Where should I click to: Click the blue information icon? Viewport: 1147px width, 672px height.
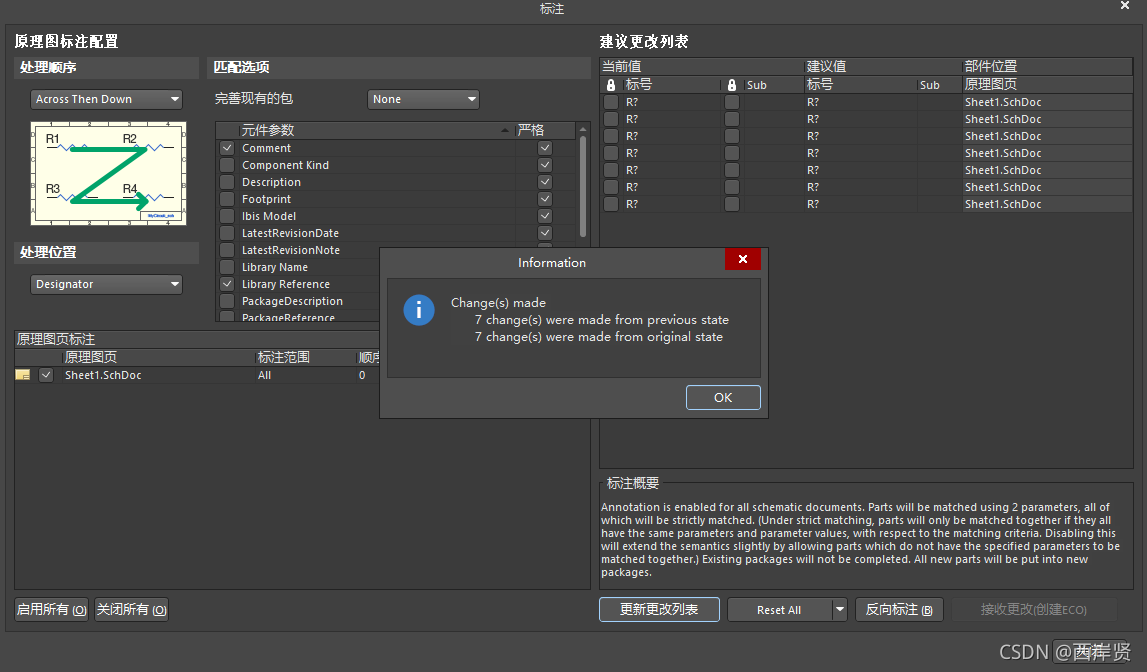click(419, 310)
